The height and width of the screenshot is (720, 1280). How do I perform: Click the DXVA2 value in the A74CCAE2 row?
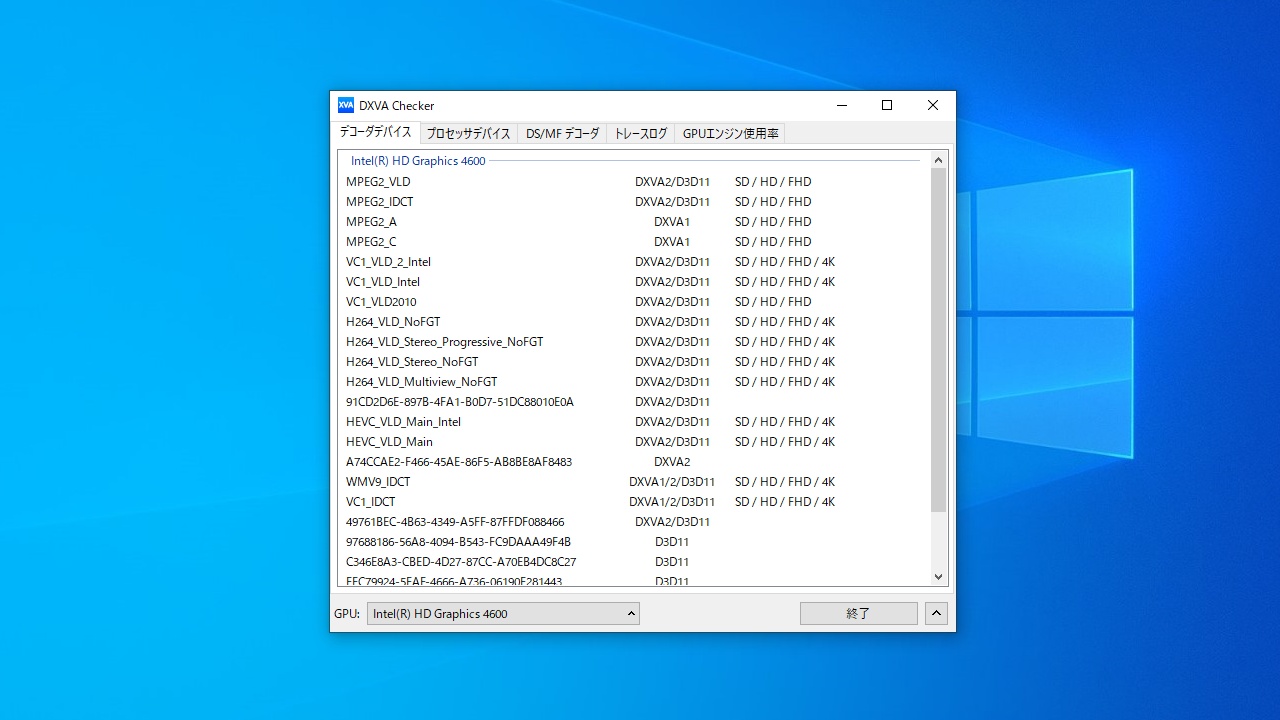(x=672, y=462)
